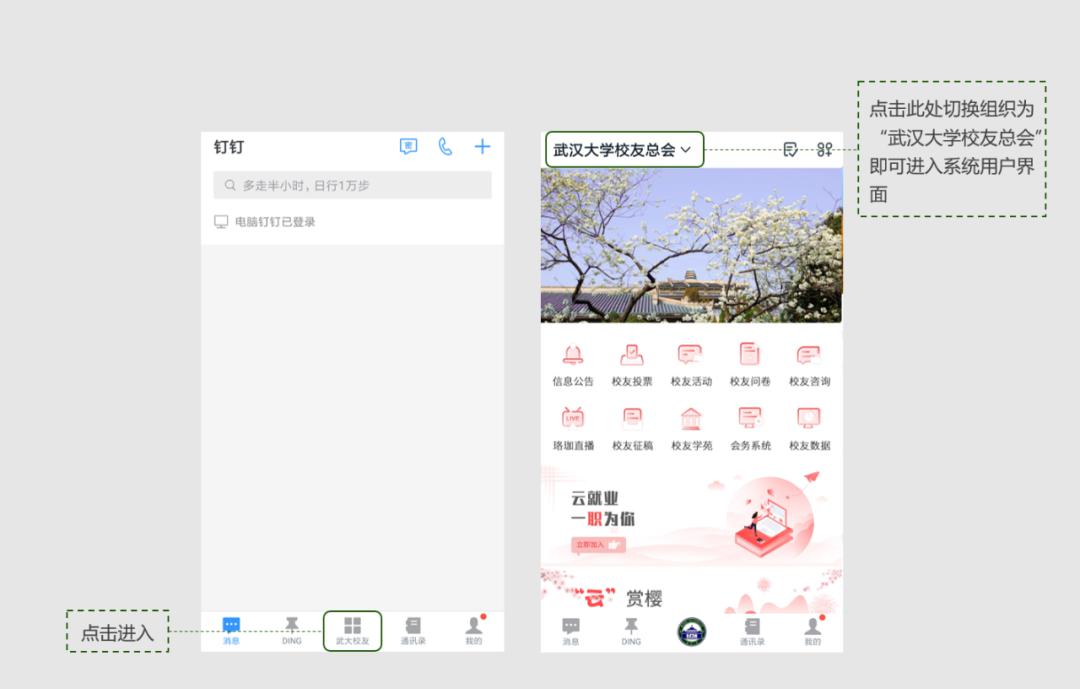Open the 校友数据 data icon
This screenshot has width=1080, height=689.
coord(809,429)
